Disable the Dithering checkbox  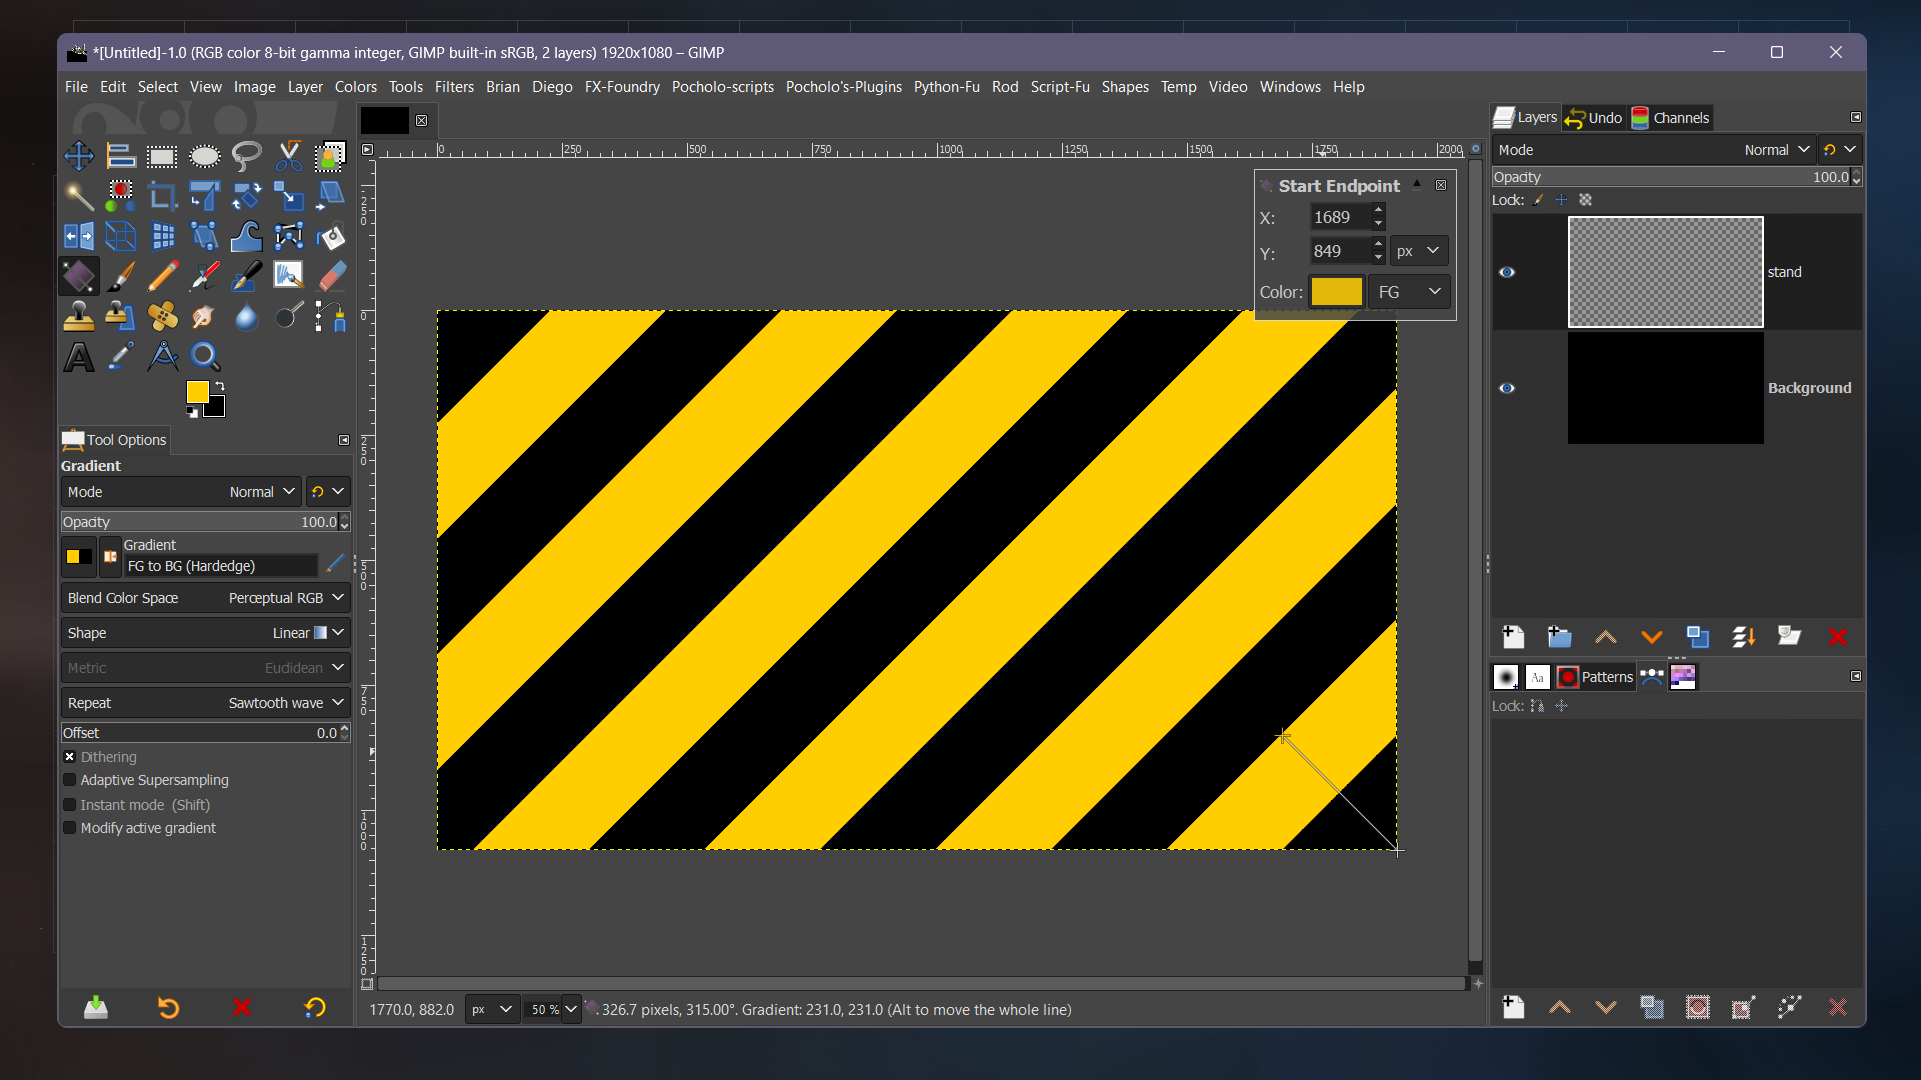coord(70,757)
